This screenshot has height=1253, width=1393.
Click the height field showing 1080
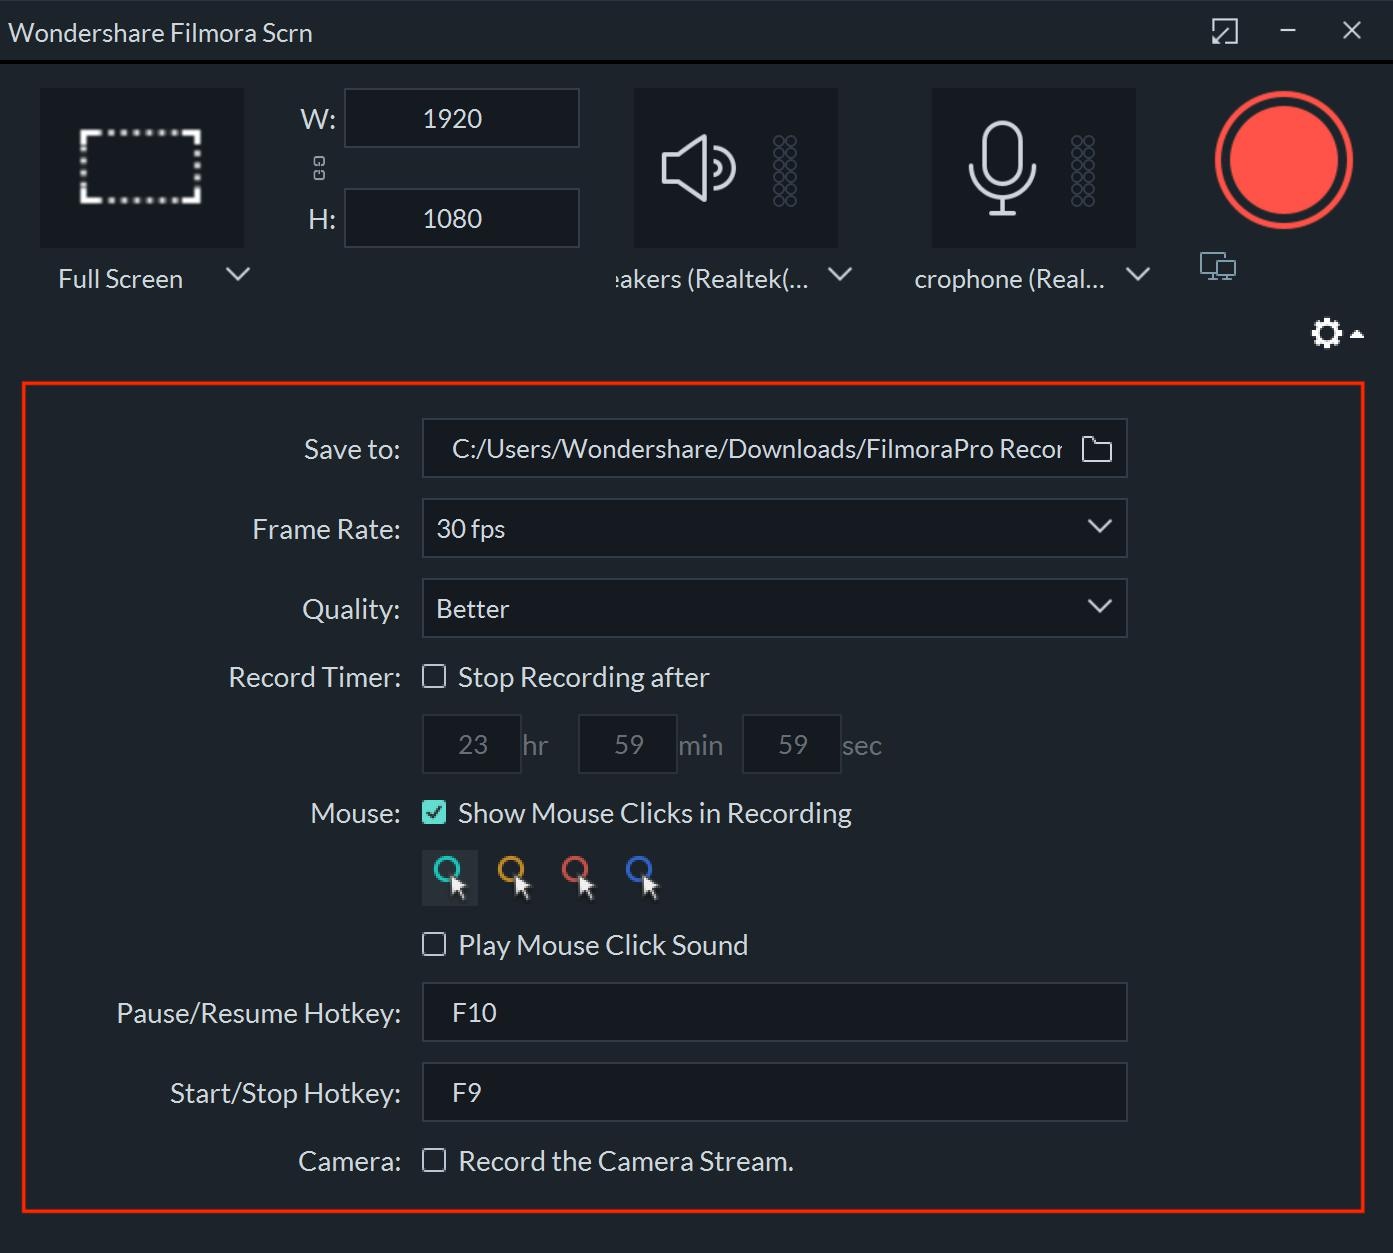[462, 218]
